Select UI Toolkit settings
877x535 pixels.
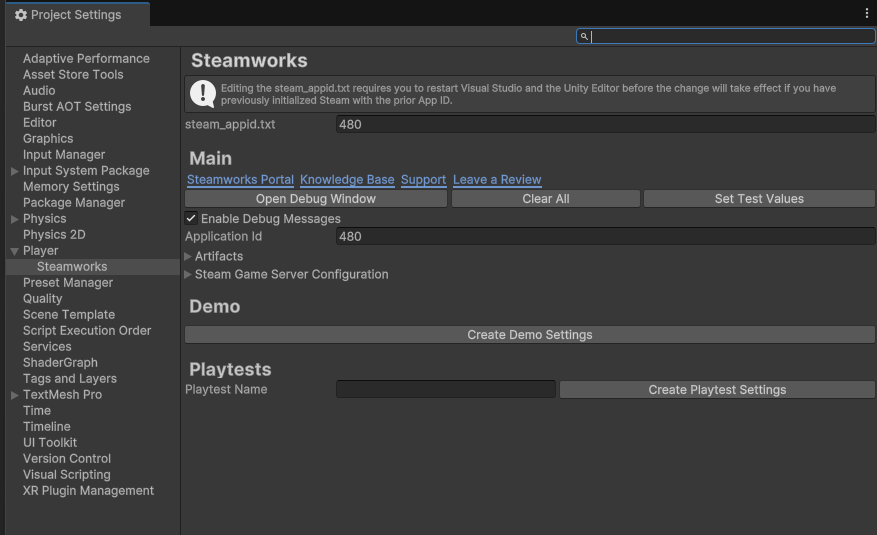pyautogui.click(x=50, y=443)
